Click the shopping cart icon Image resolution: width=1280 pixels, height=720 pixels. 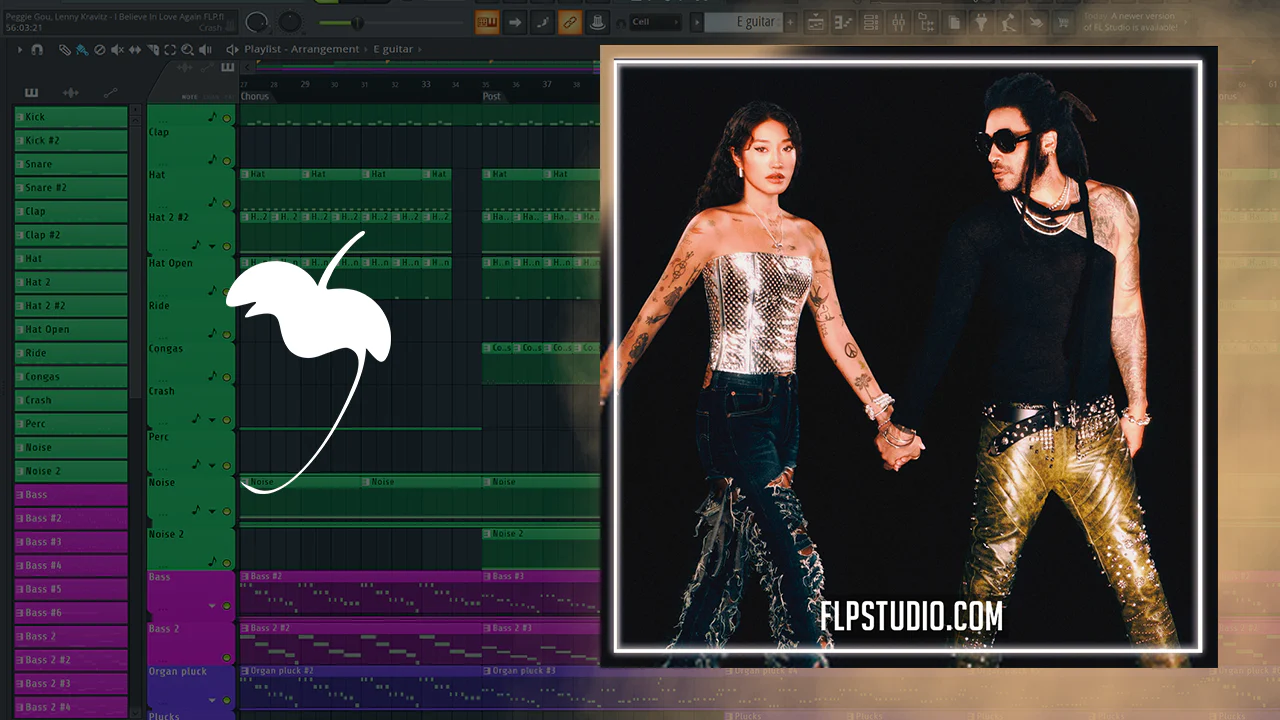[x=1063, y=22]
